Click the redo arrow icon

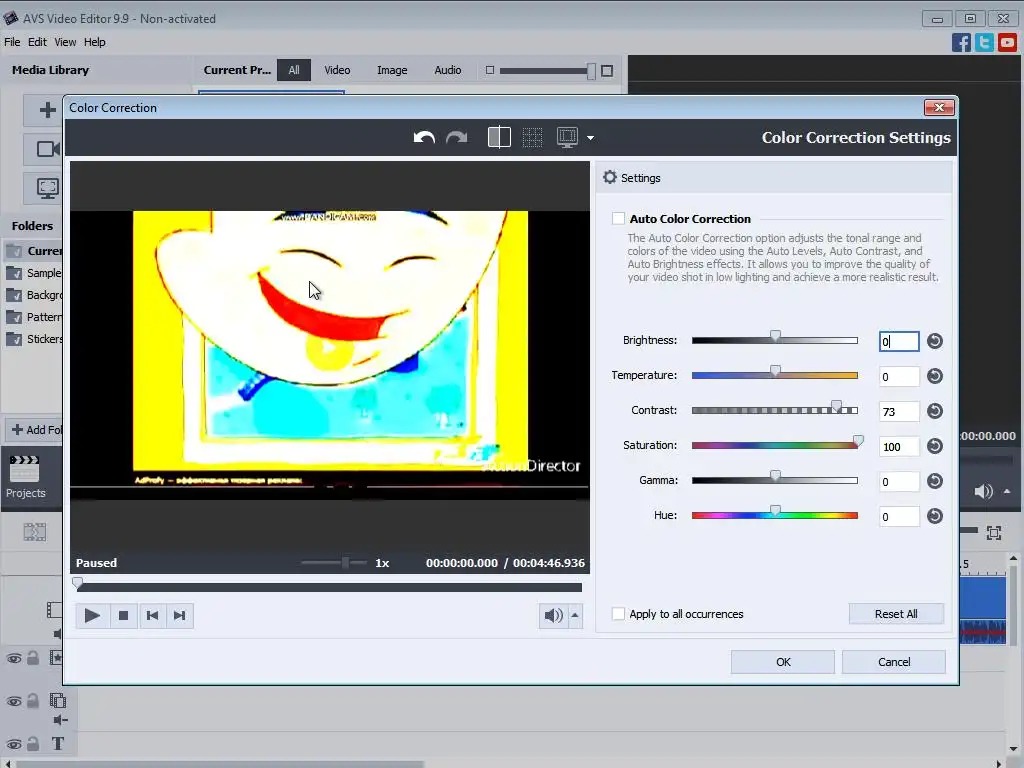point(456,138)
